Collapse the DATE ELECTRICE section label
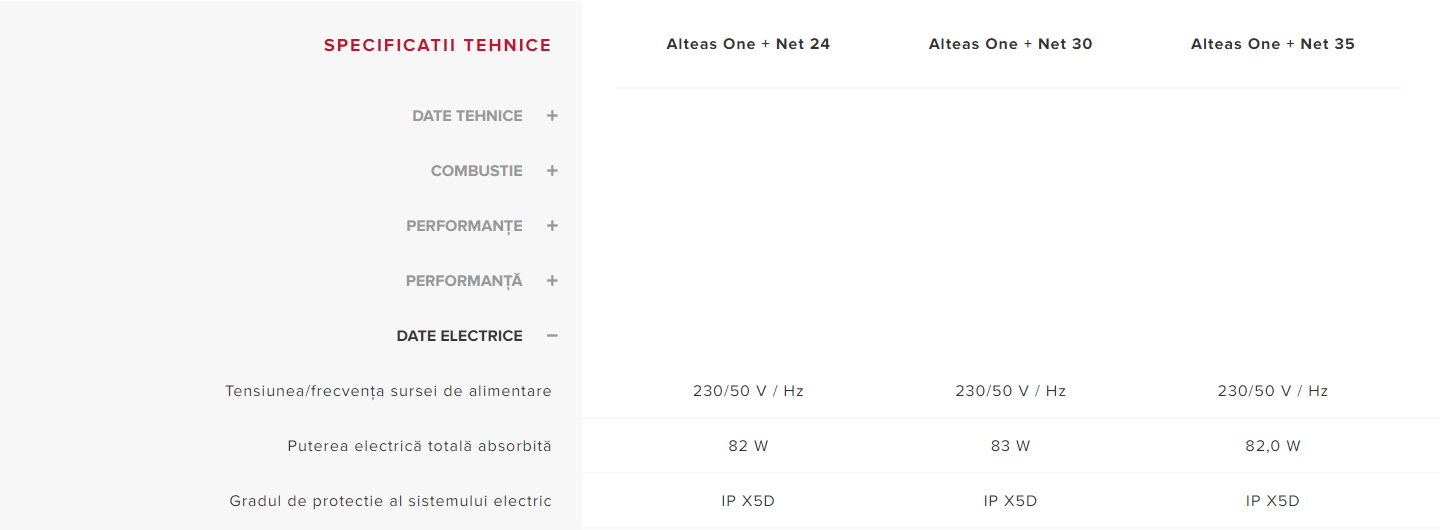 (459, 336)
